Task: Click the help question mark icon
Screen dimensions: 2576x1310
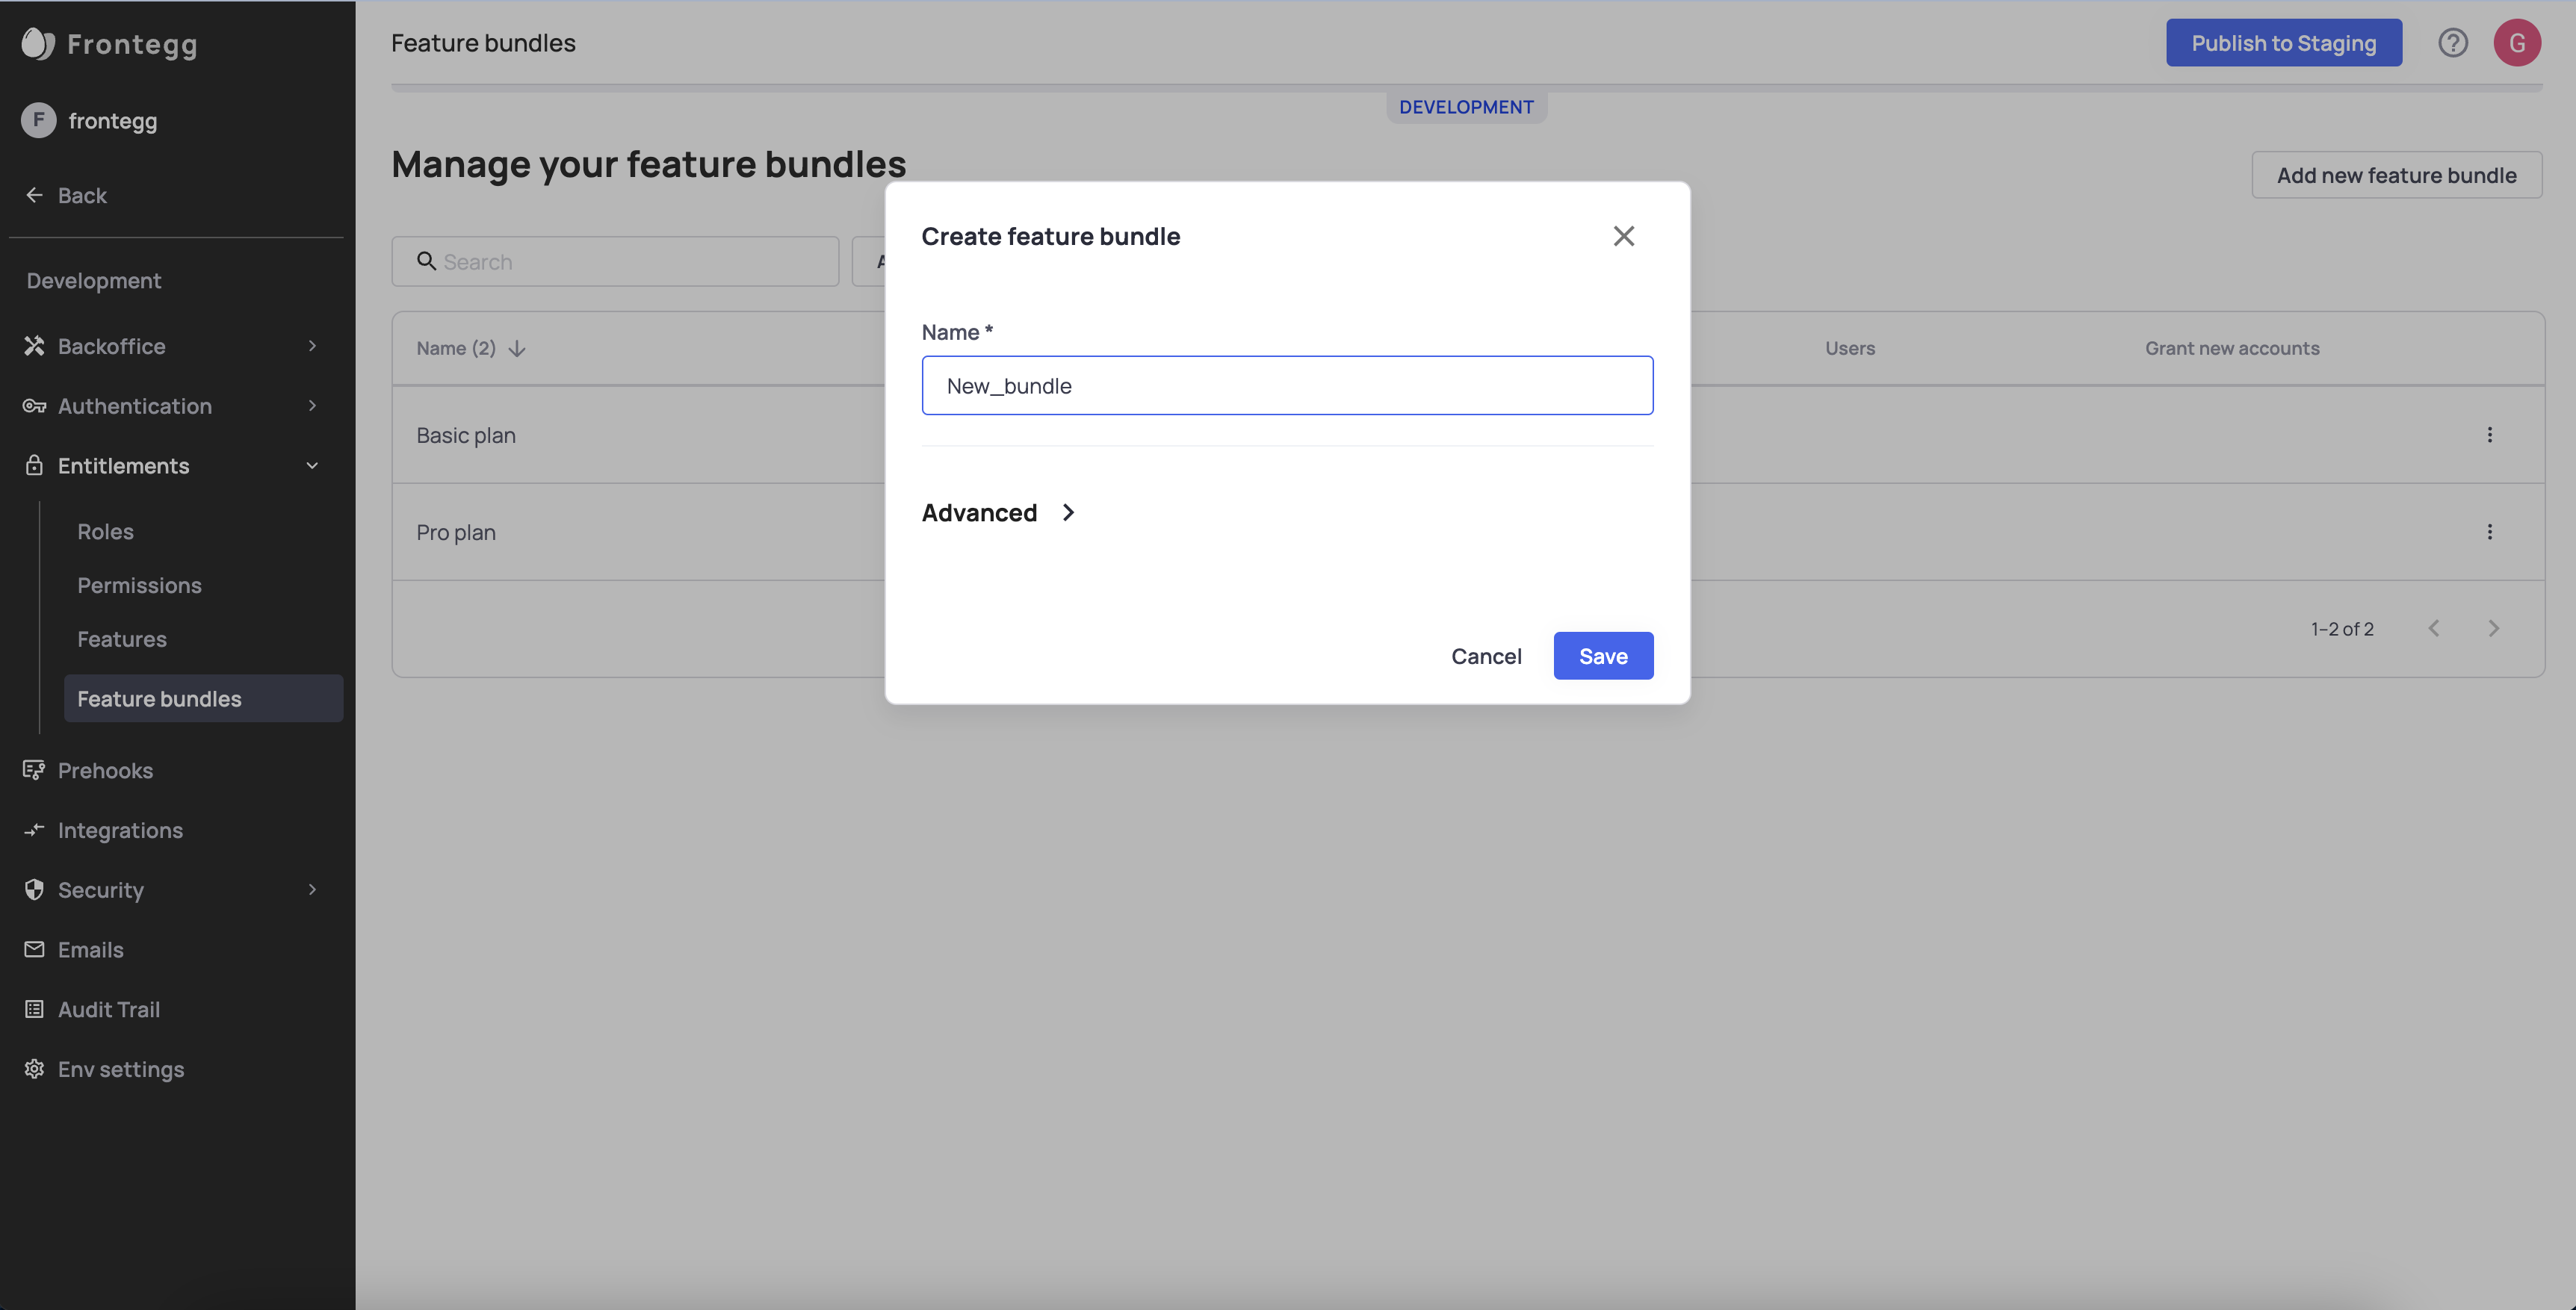Action: (x=2452, y=43)
